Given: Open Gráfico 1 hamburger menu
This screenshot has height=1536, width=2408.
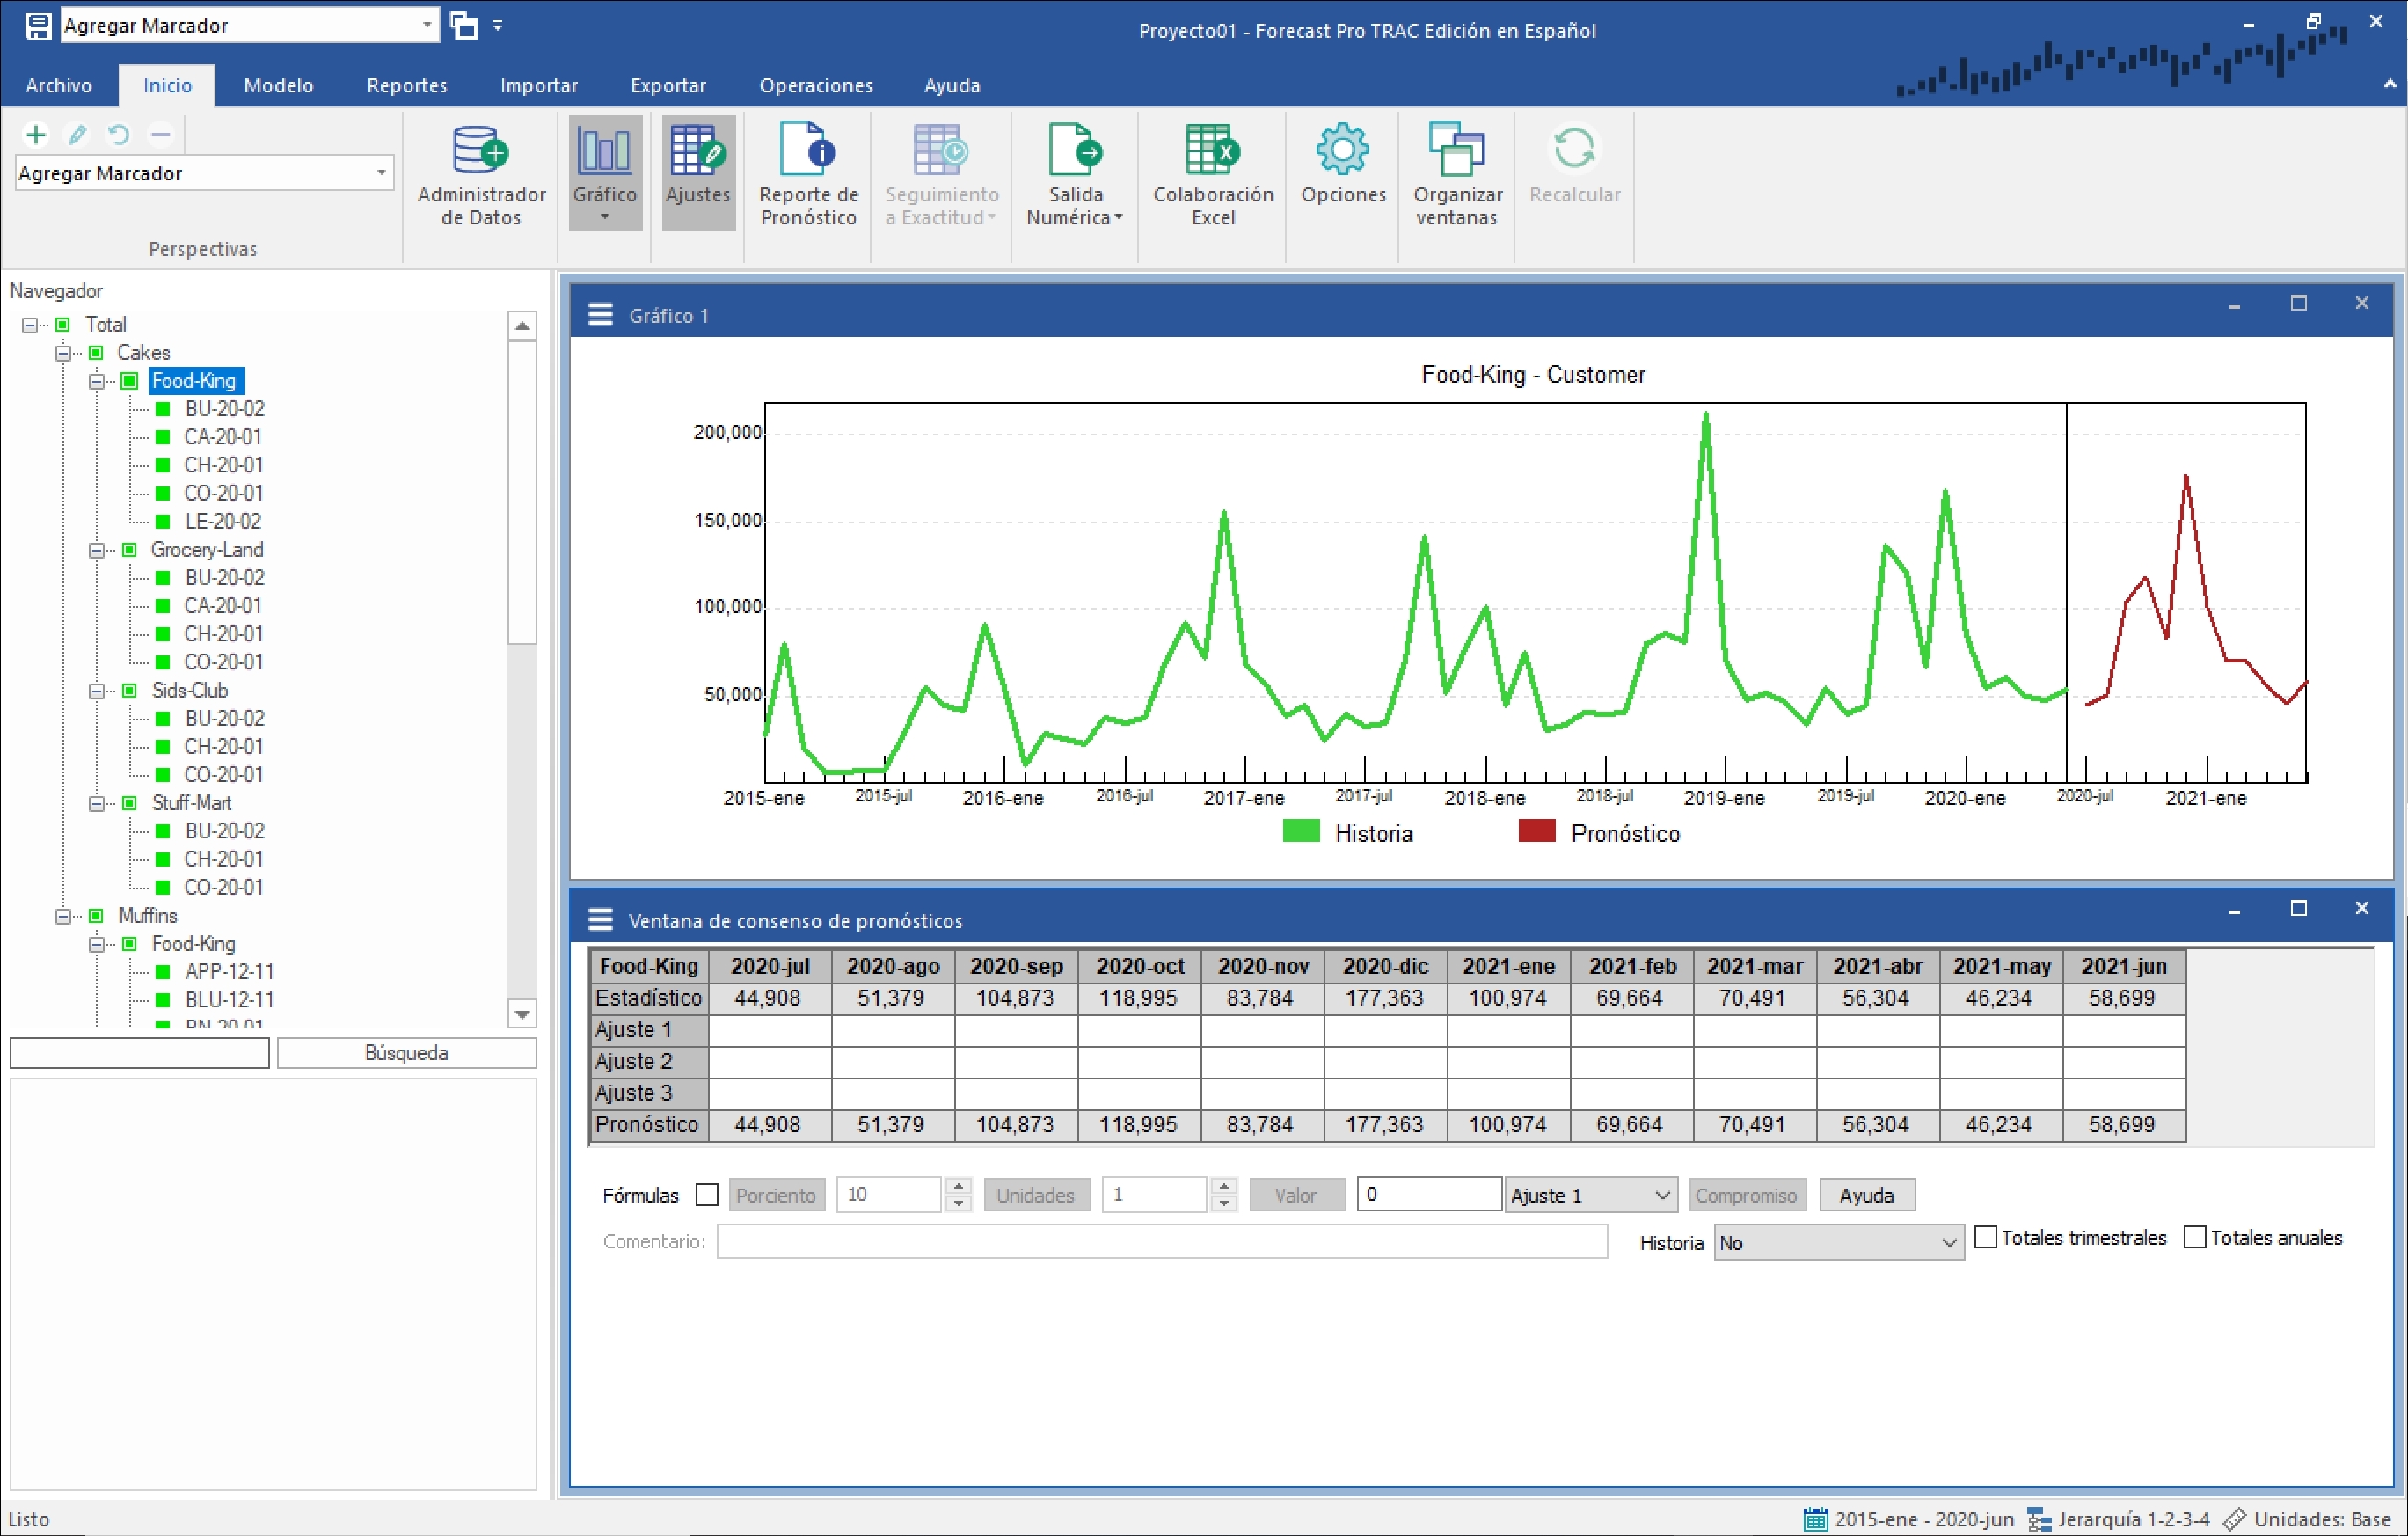Looking at the screenshot, I should [600, 315].
